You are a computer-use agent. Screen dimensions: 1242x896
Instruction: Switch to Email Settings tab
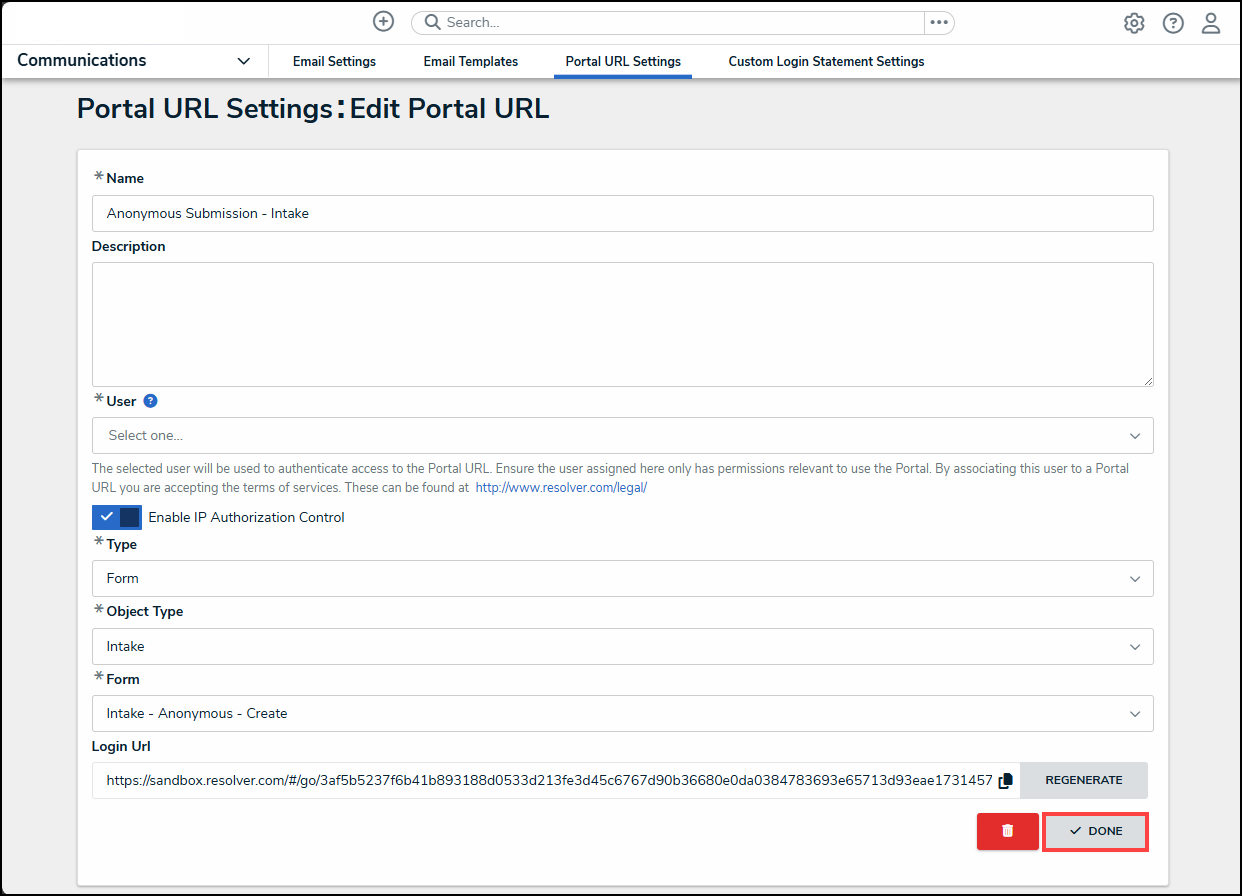pyautogui.click(x=334, y=62)
